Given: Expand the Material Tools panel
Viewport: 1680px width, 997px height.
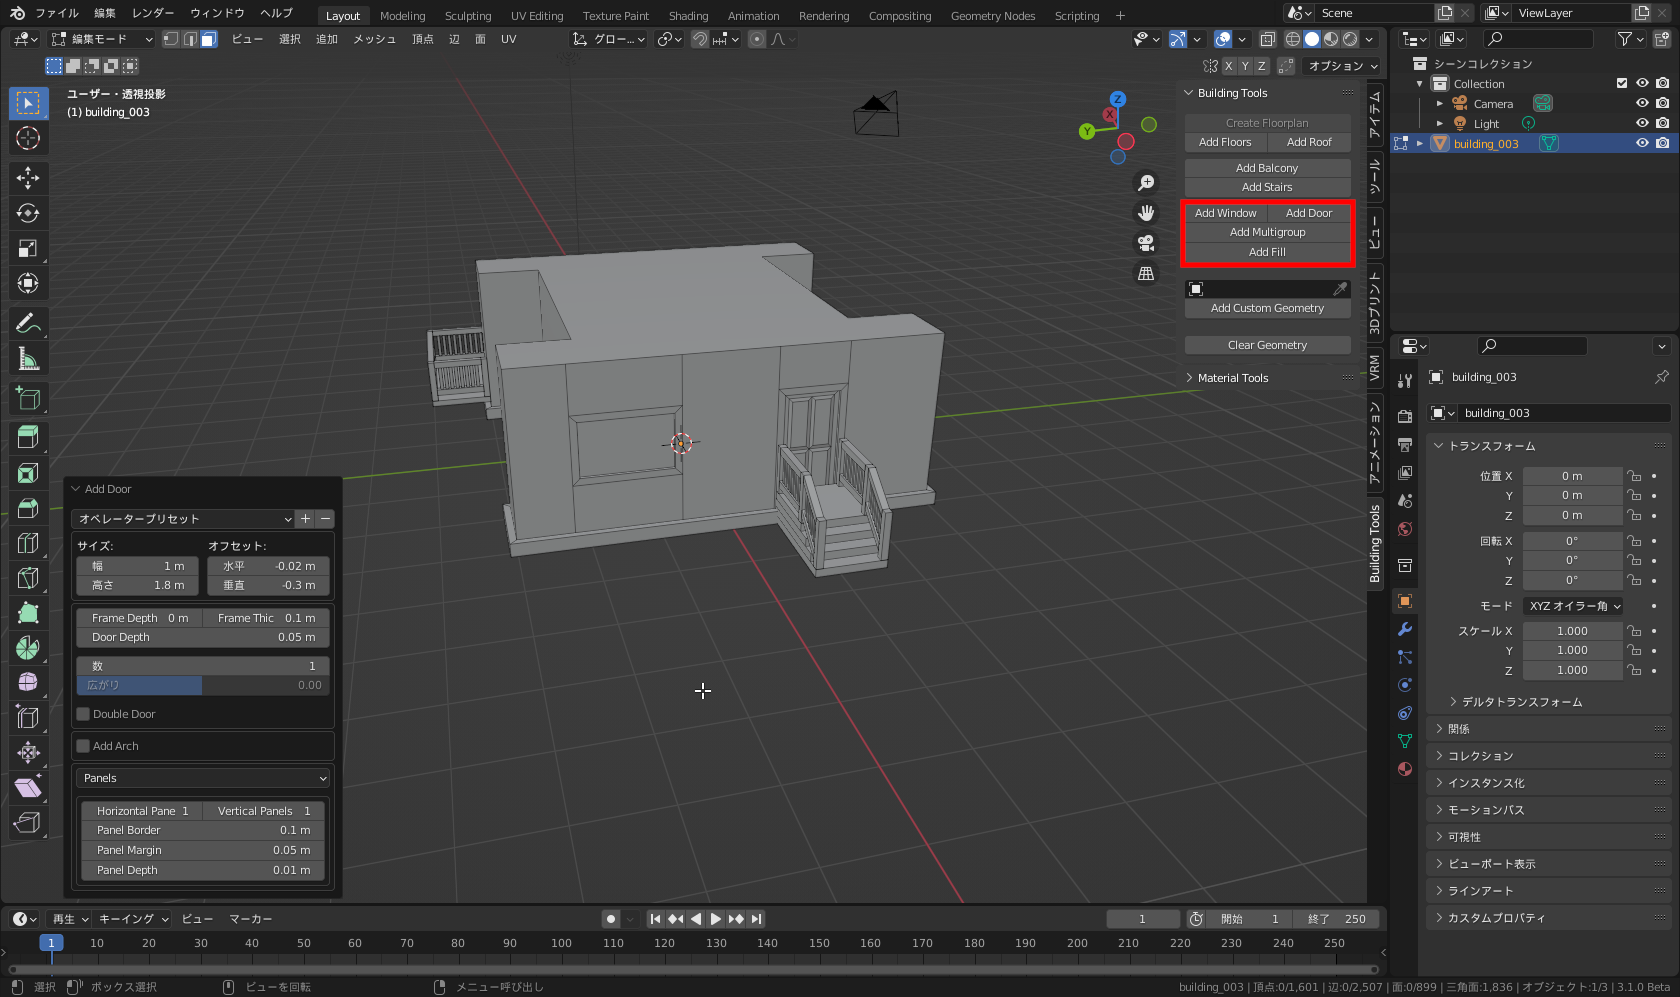Looking at the screenshot, I should pos(1232,378).
